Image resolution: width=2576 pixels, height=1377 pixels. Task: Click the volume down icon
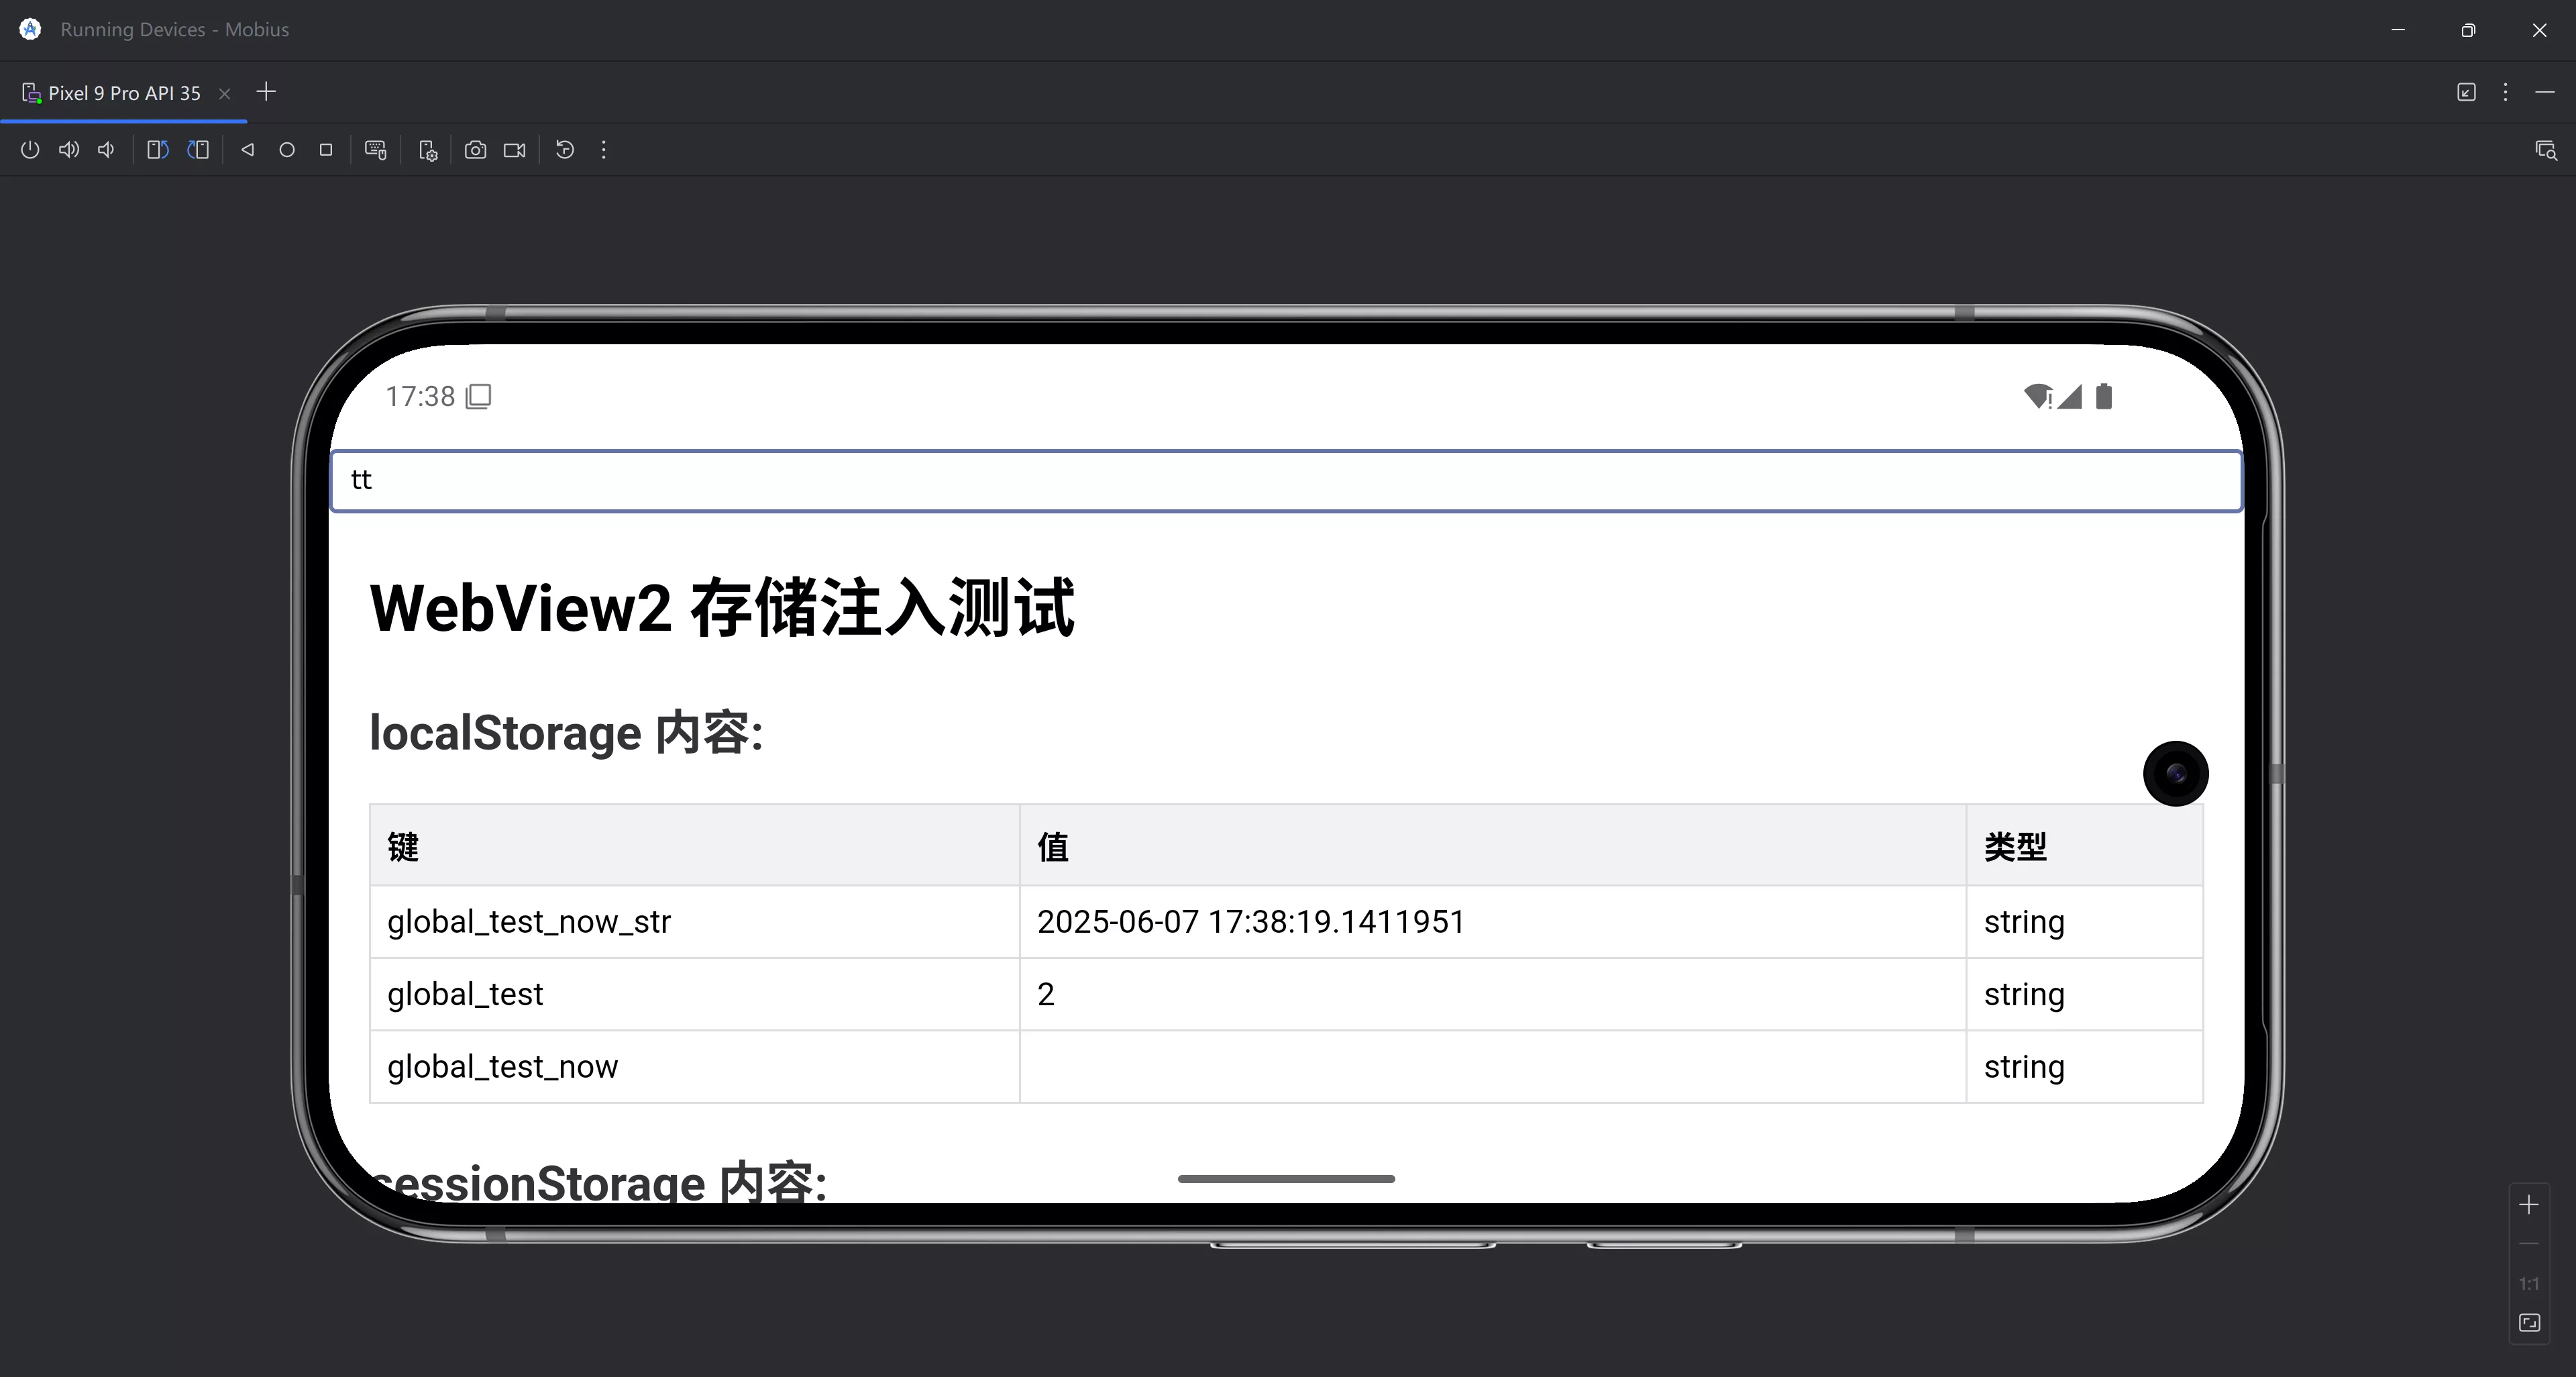coord(106,150)
